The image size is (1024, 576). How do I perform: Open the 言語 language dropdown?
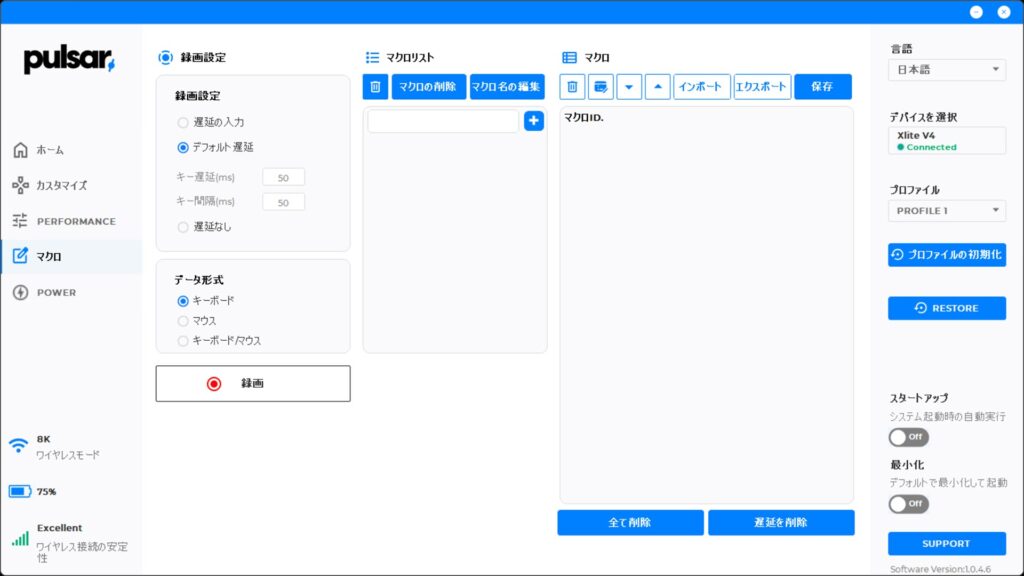tap(947, 70)
